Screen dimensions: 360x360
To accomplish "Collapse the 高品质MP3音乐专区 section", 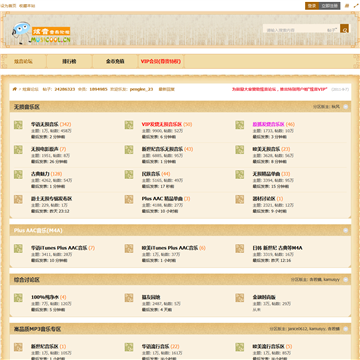I will 346,329.
